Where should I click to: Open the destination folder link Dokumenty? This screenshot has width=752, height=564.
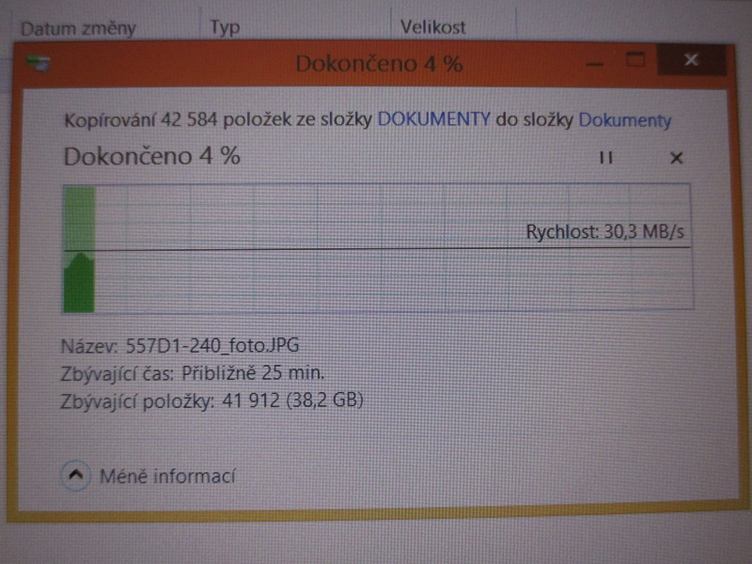[x=625, y=120]
